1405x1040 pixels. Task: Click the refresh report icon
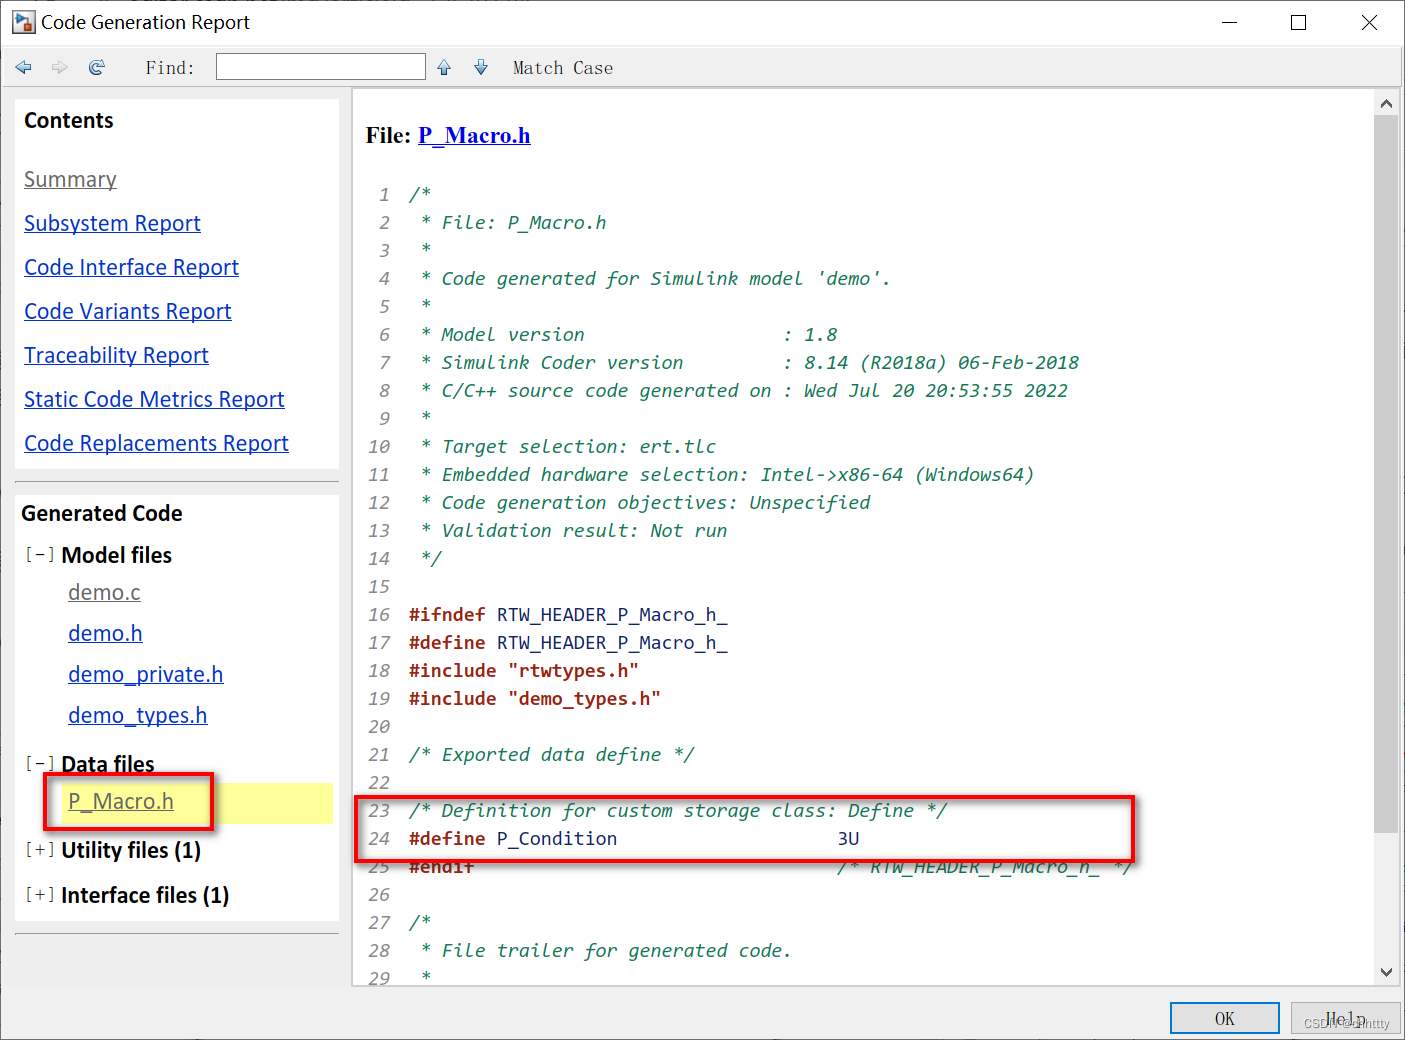point(97,67)
